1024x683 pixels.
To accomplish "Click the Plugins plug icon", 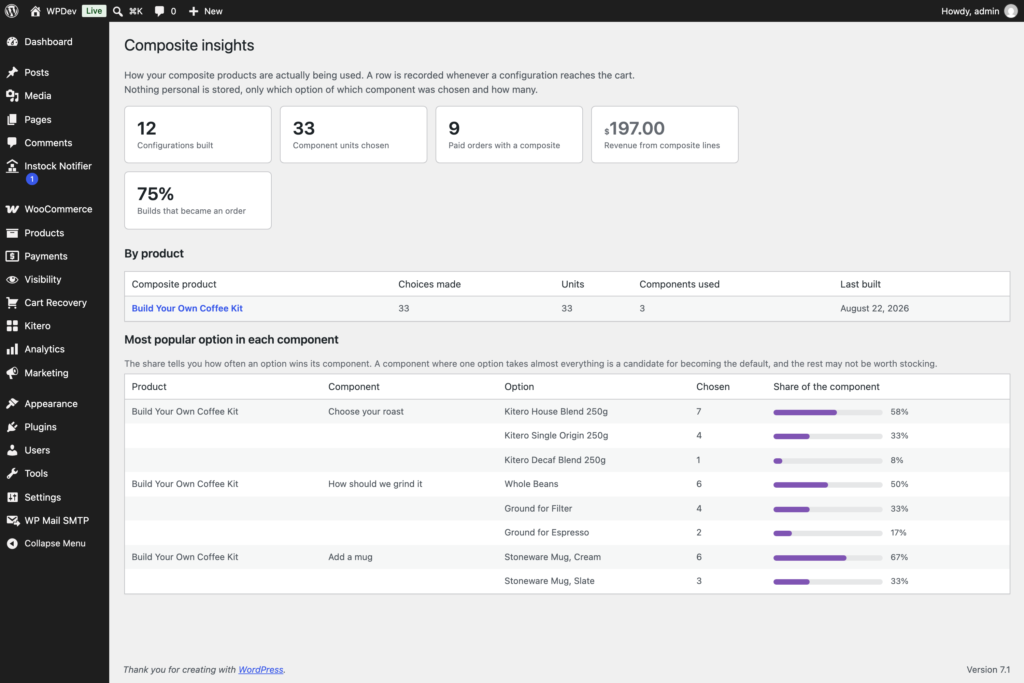I will tap(12, 427).
